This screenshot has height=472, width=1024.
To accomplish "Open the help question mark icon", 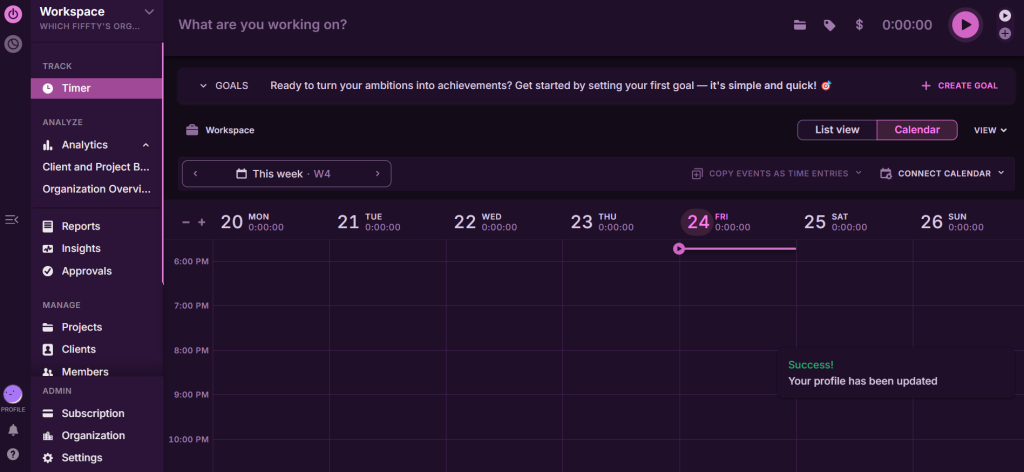I will click(x=13, y=453).
